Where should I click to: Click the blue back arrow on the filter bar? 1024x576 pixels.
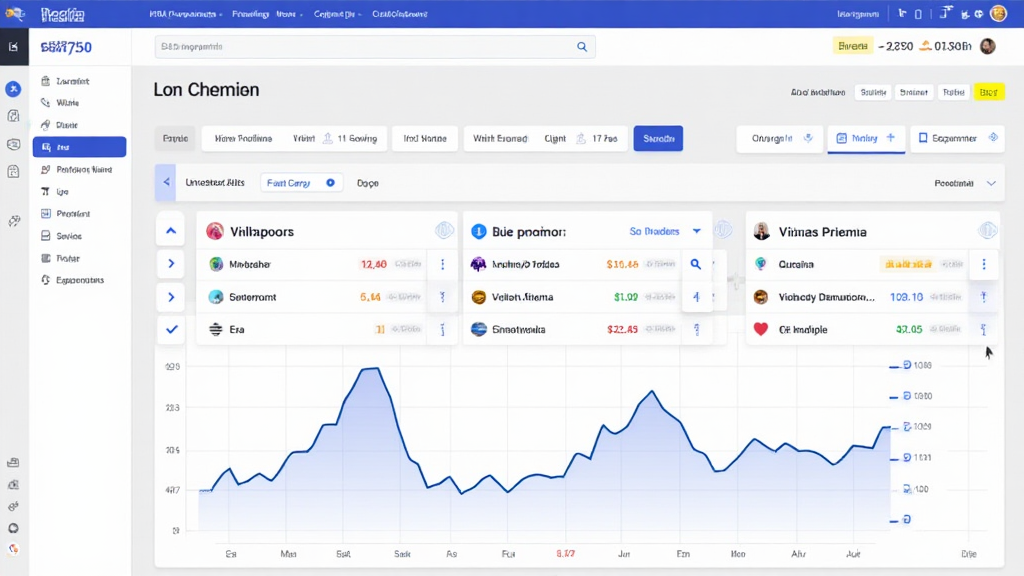[x=167, y=183]
